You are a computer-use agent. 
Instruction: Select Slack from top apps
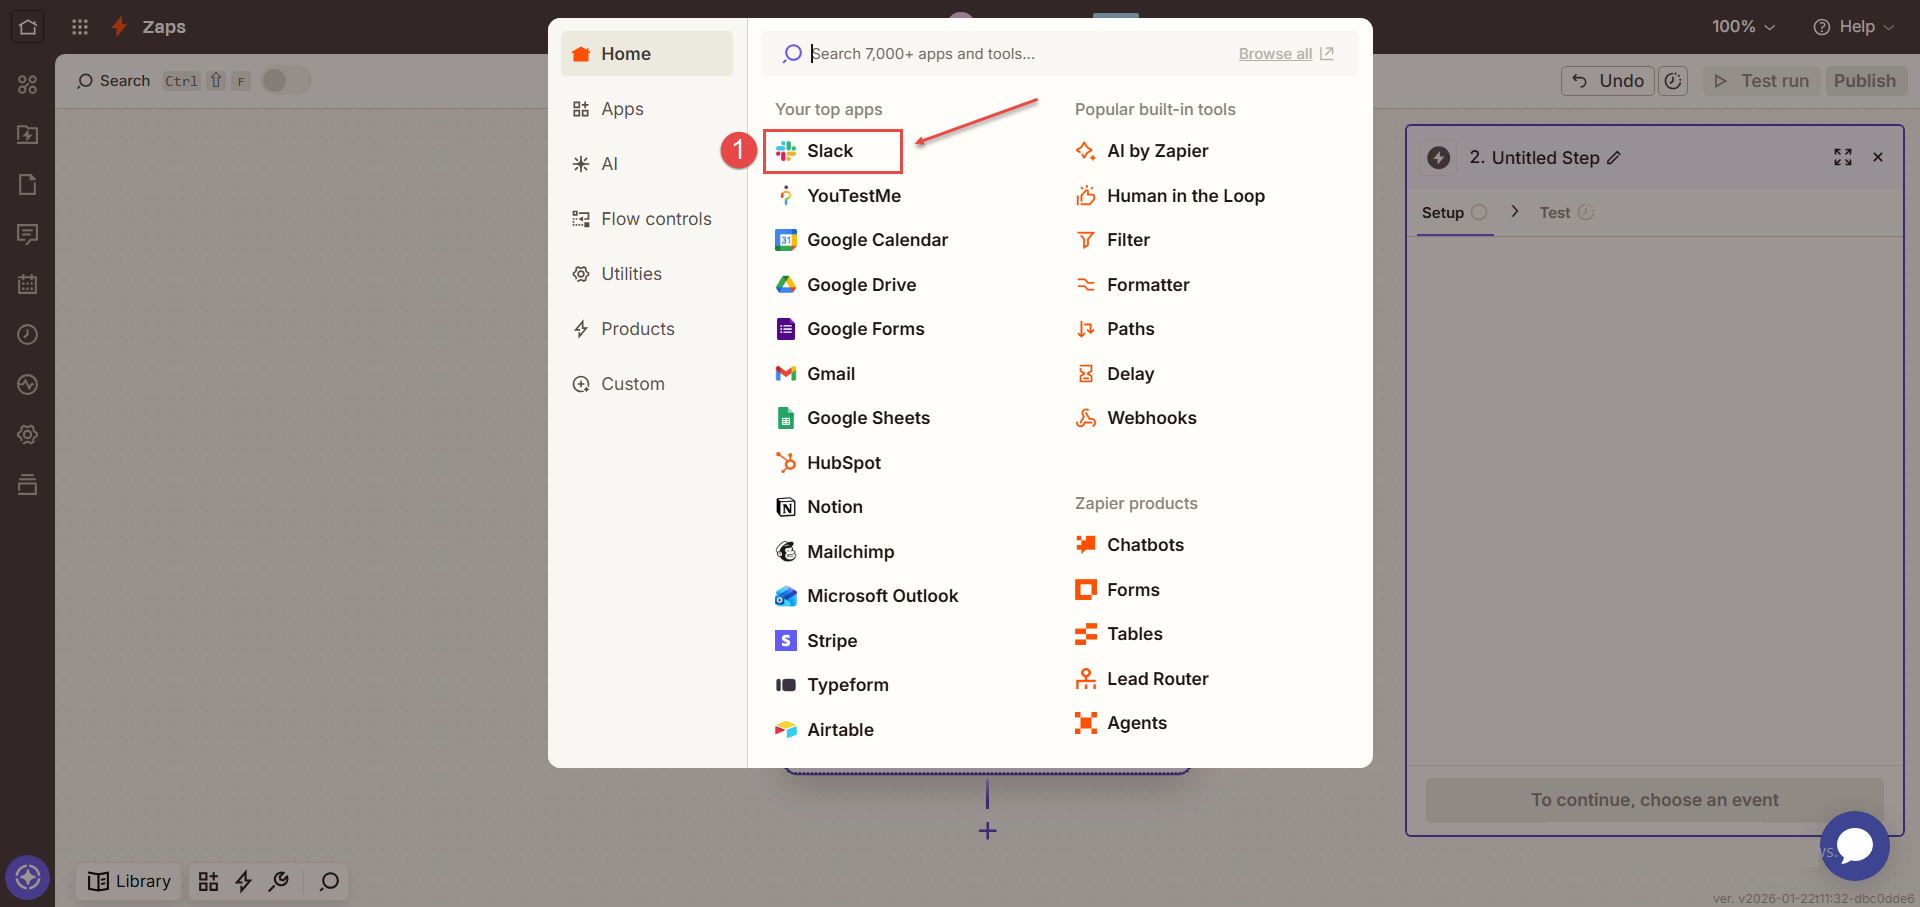point(830,151)
